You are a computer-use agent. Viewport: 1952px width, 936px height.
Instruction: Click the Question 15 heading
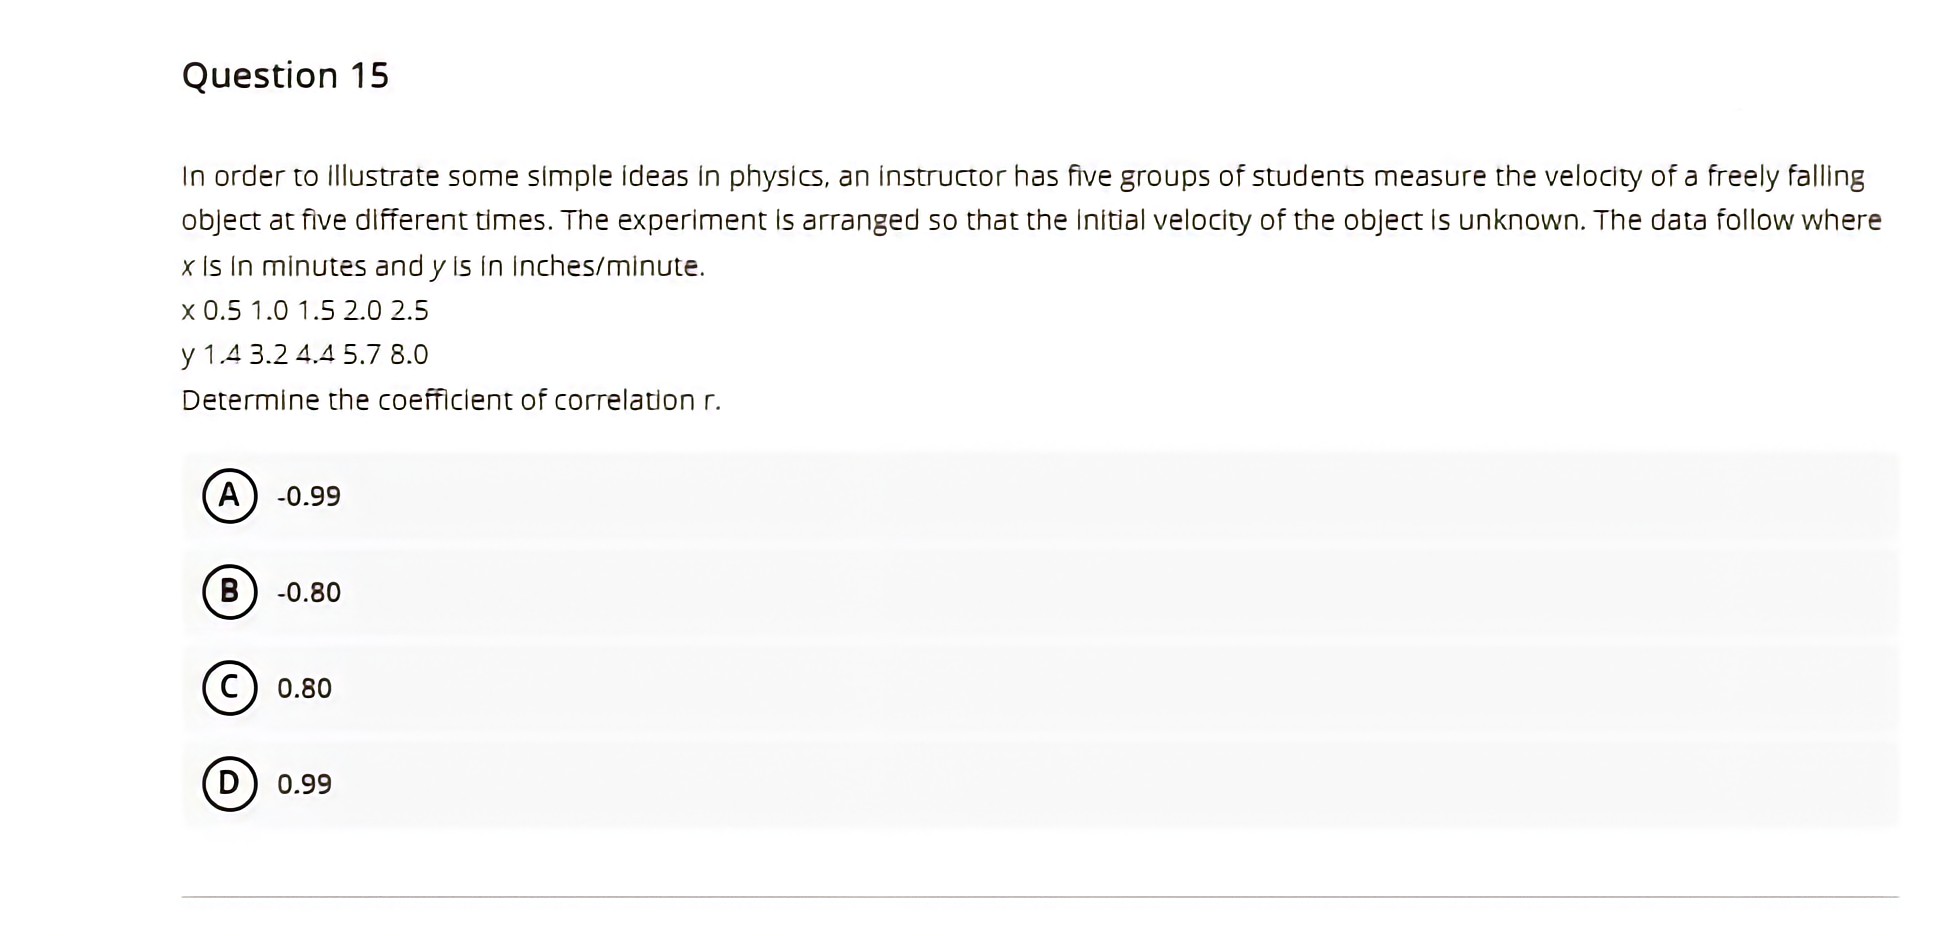pos(286,74)
